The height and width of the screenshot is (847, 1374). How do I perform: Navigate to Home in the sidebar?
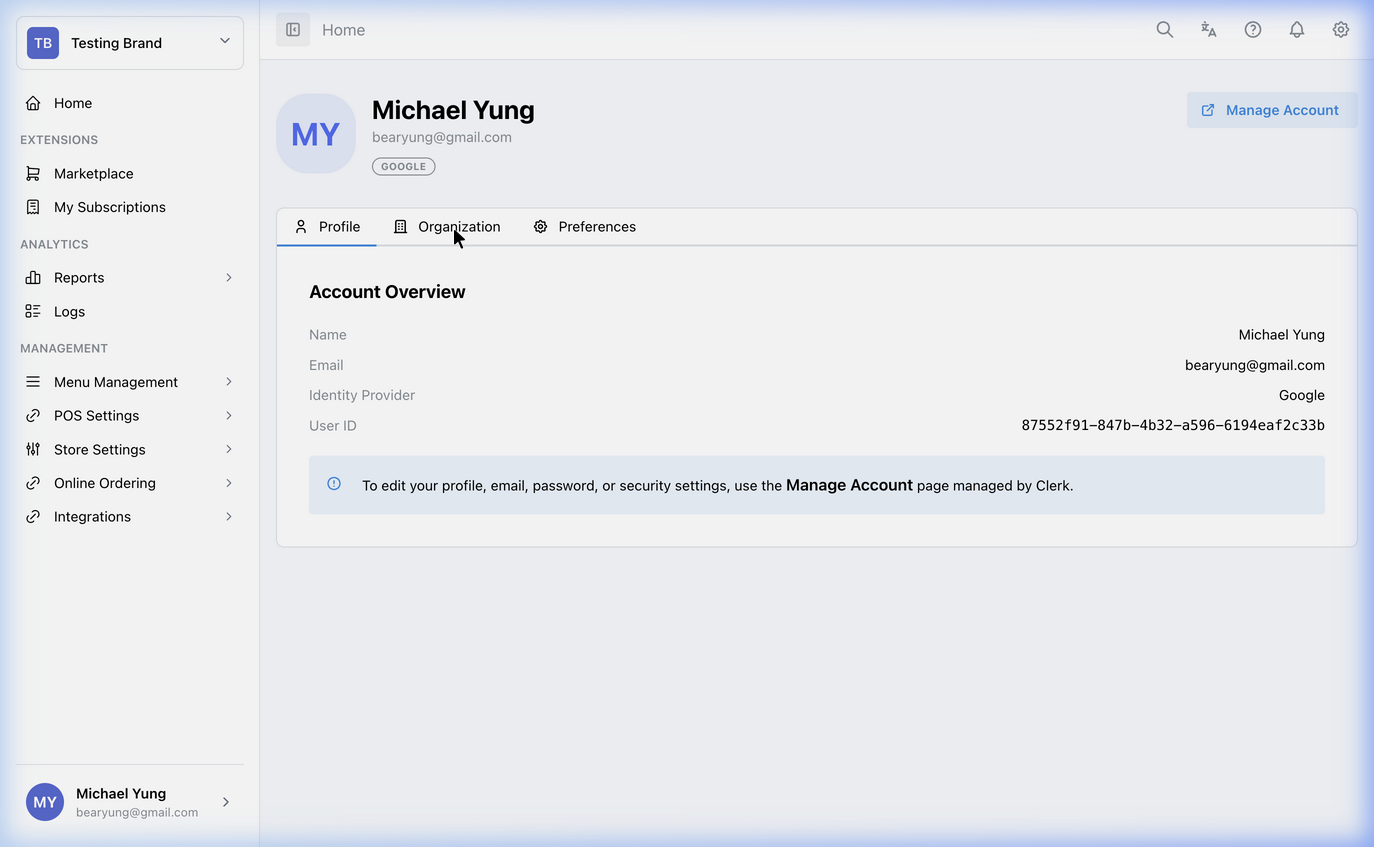[x=72, y=103]
